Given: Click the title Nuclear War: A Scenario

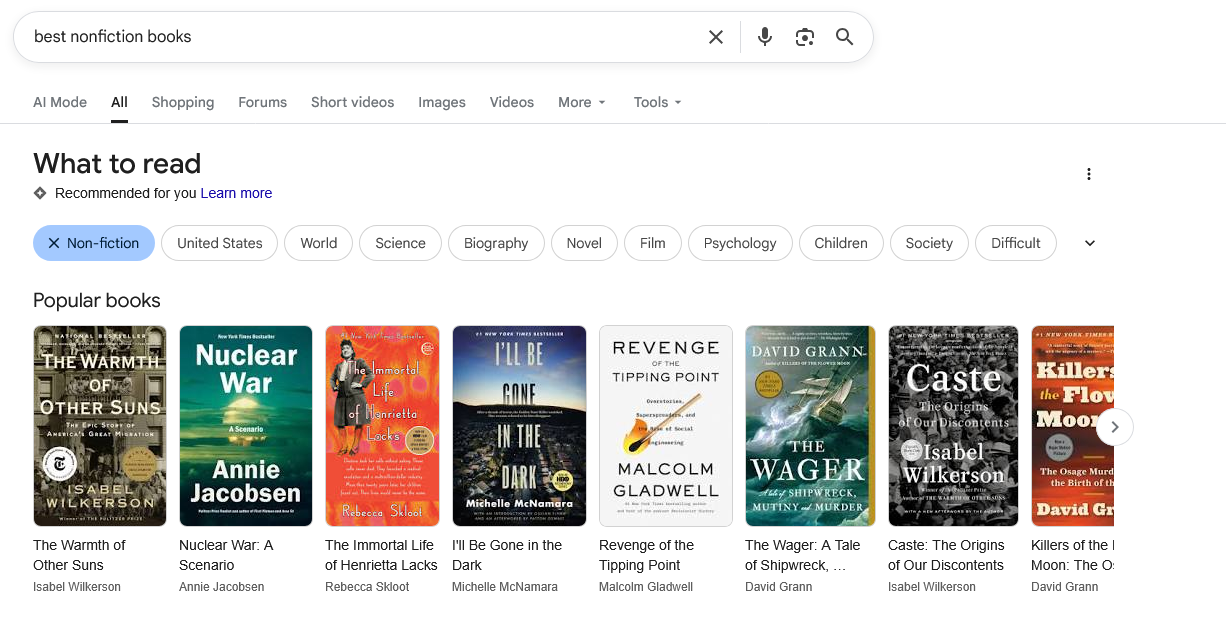Looking at the screenshot, I should point(226,555).
